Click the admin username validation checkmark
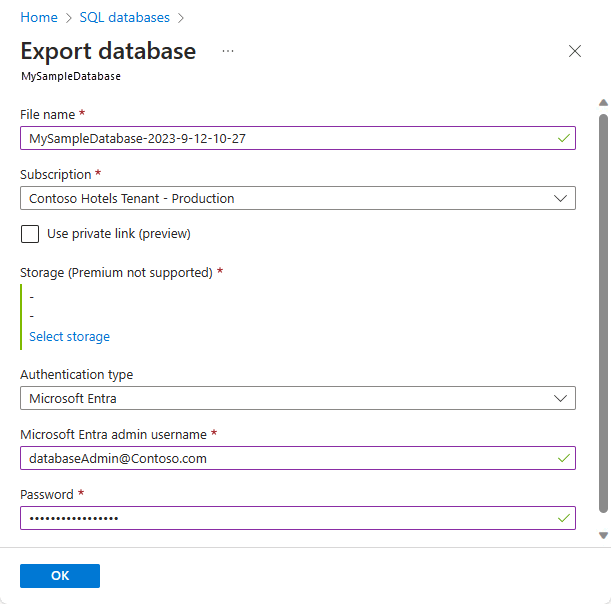611x604 pixels. pyautogui.click(x=564, y=458)
